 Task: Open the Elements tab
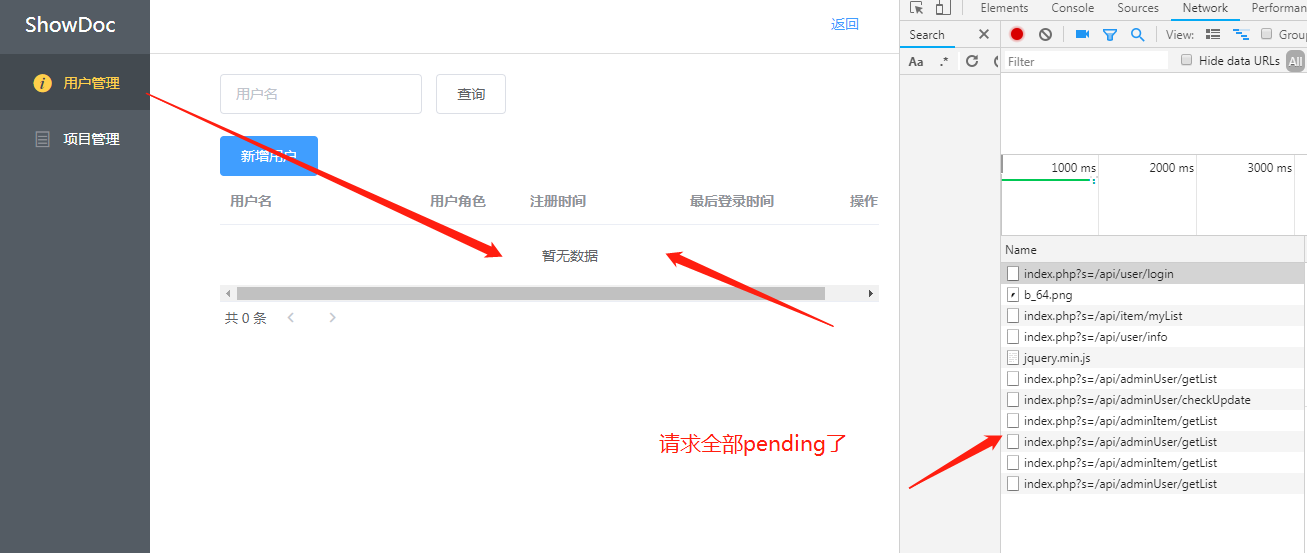(1004, 8)
